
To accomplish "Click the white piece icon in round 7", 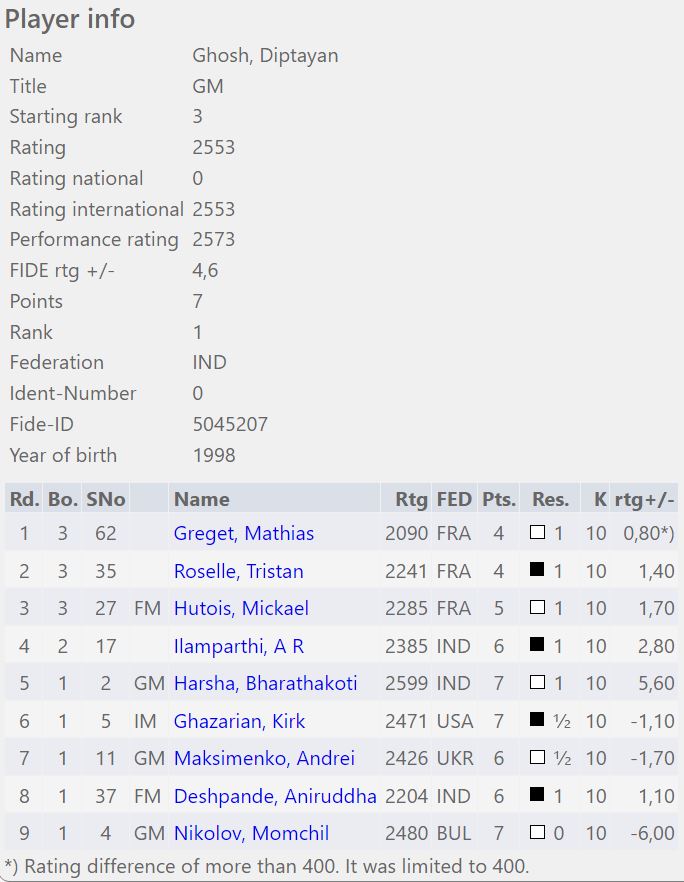I will (x=537, y=757).
